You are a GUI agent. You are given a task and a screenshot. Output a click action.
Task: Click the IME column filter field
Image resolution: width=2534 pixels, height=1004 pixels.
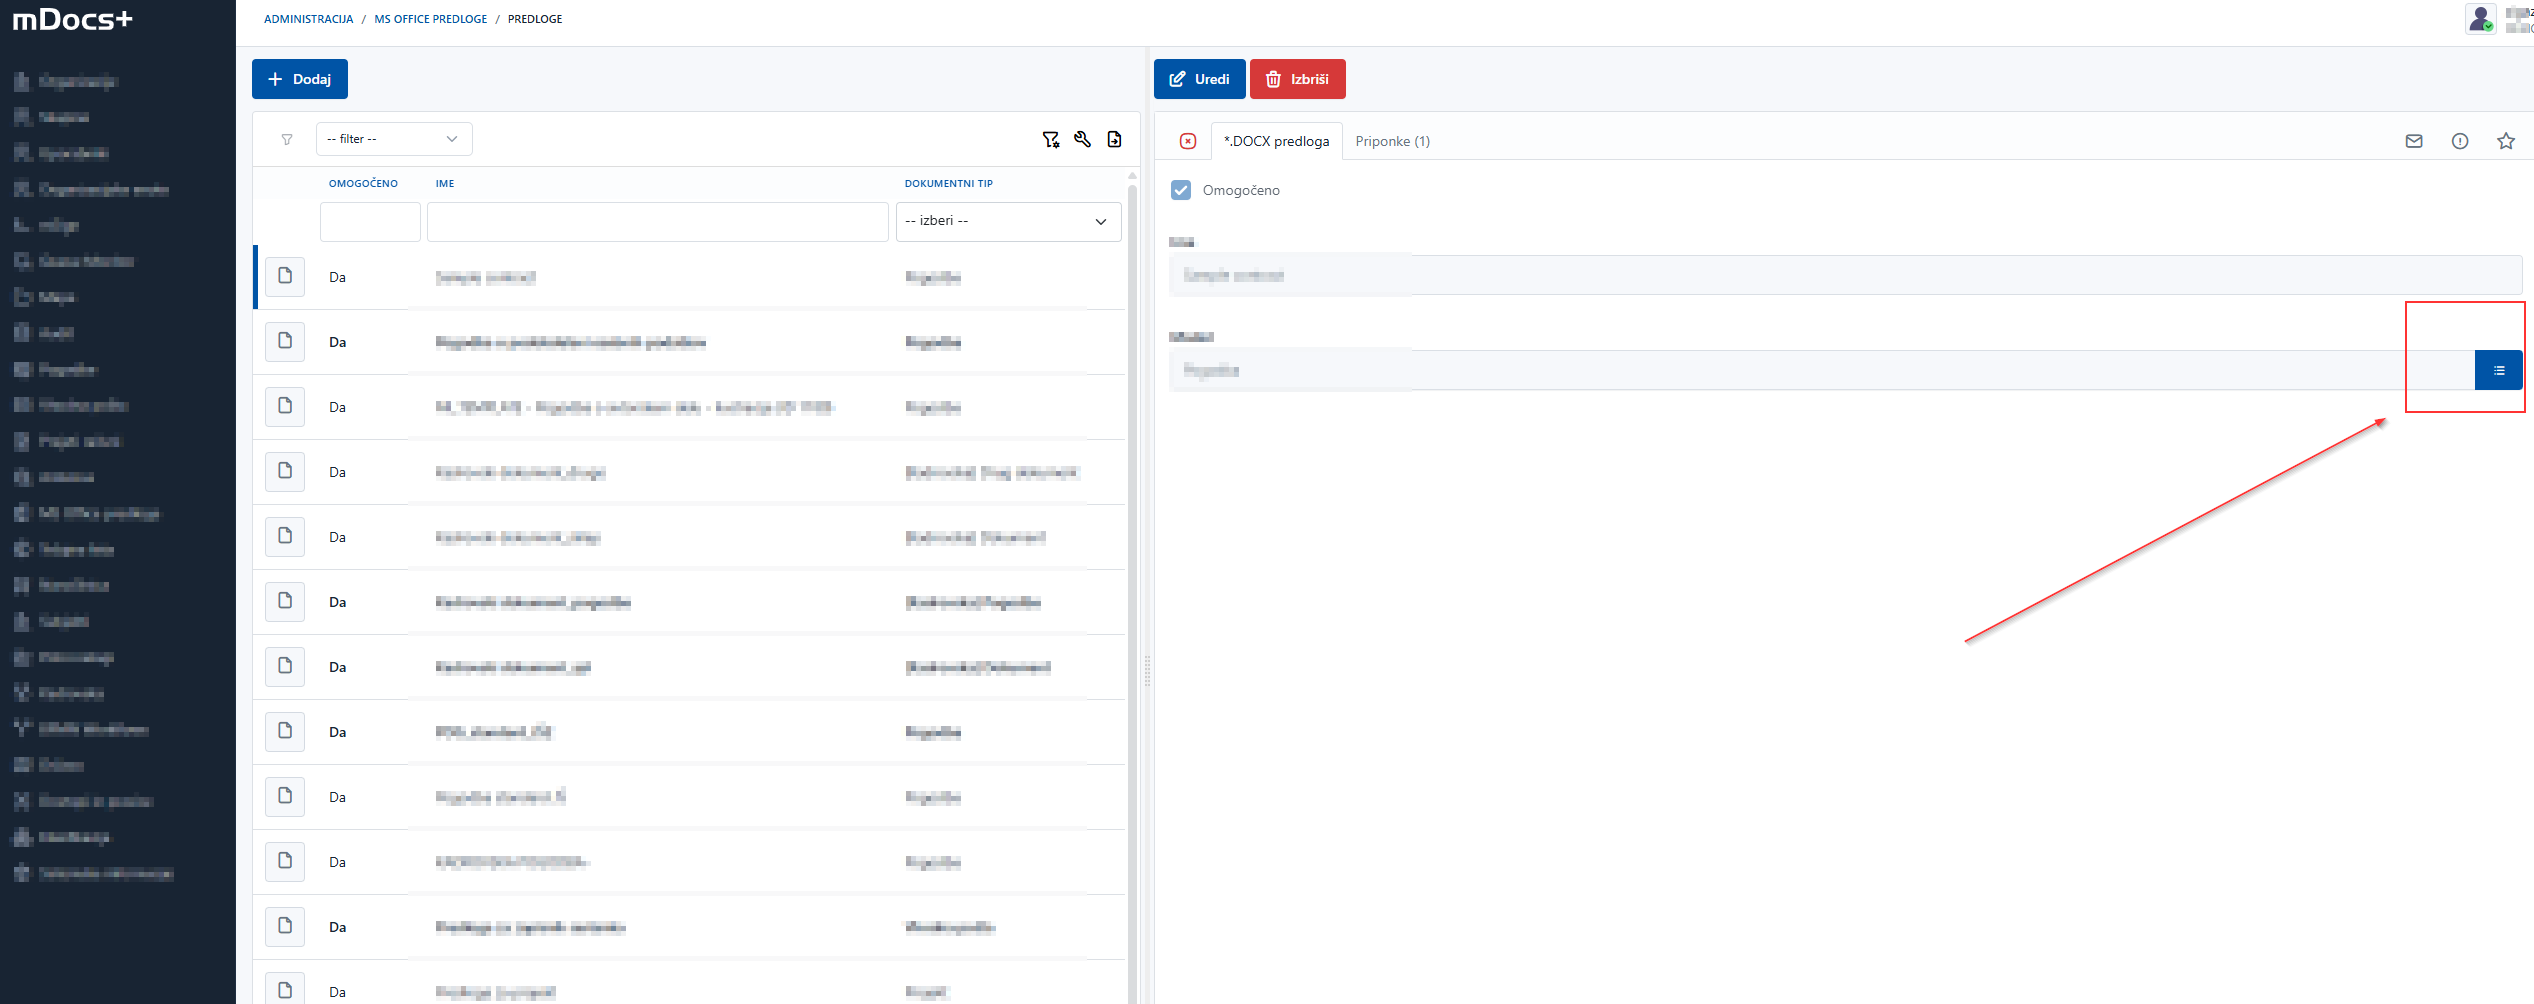pyautogui.click(x=657, y=221)
